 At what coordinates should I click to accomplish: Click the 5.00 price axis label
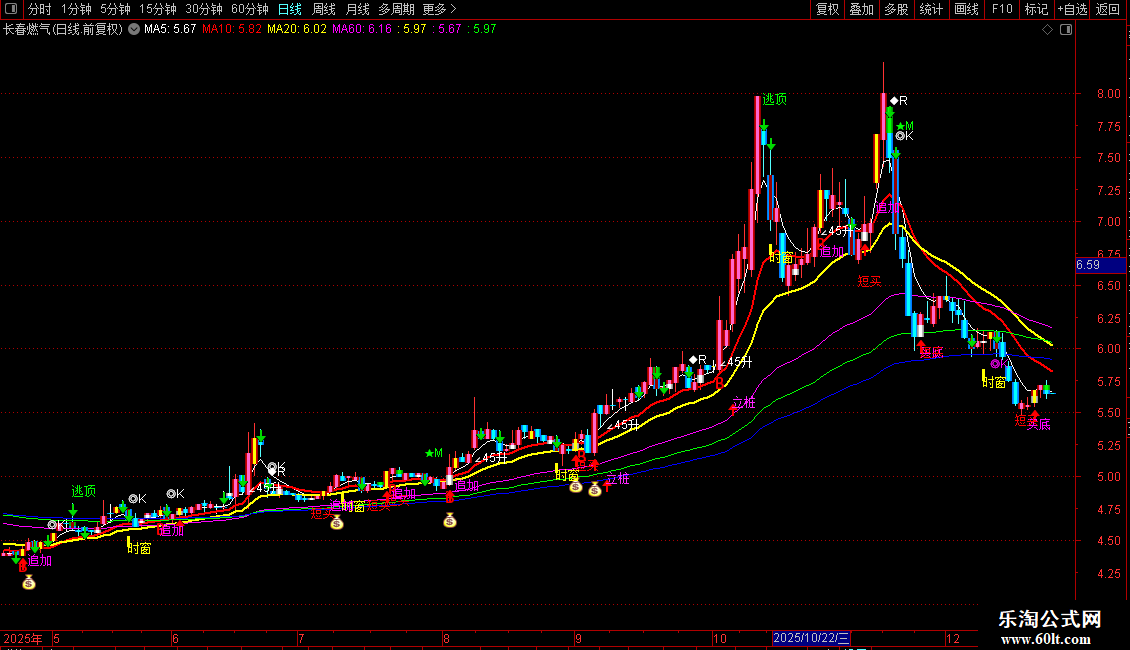click(x=1108, y=477)
